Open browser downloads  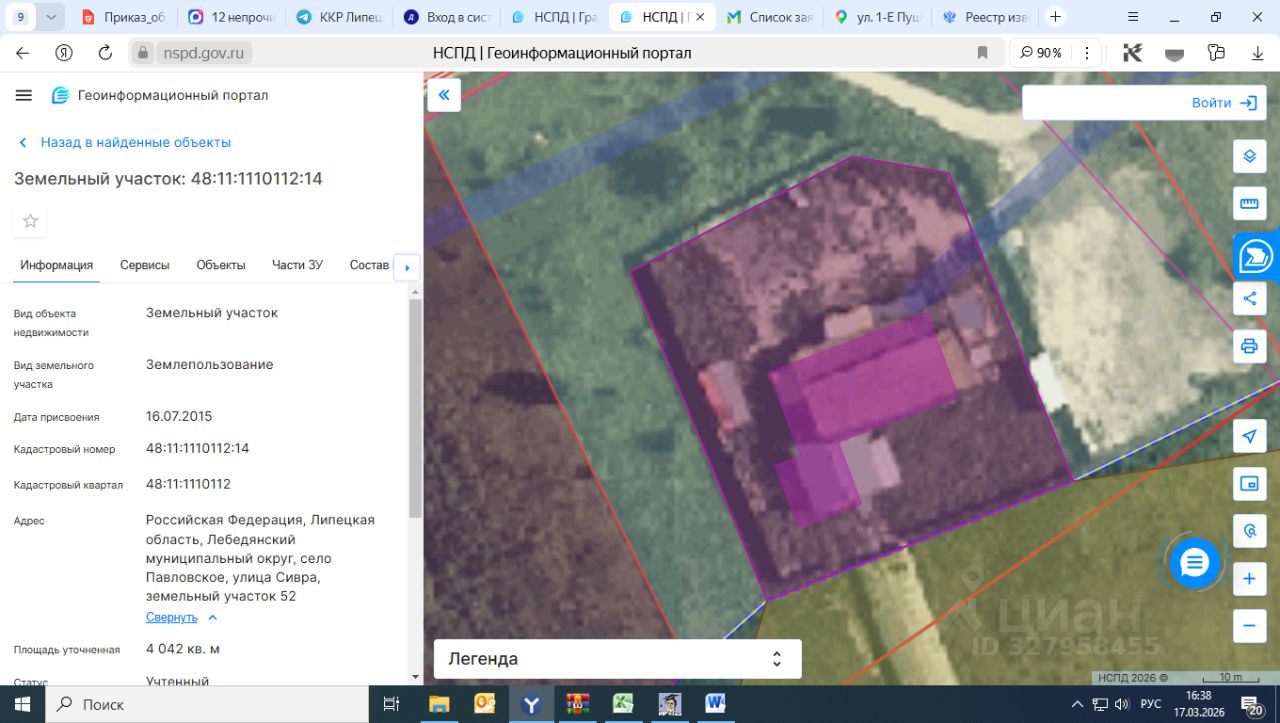(1258, 53)
